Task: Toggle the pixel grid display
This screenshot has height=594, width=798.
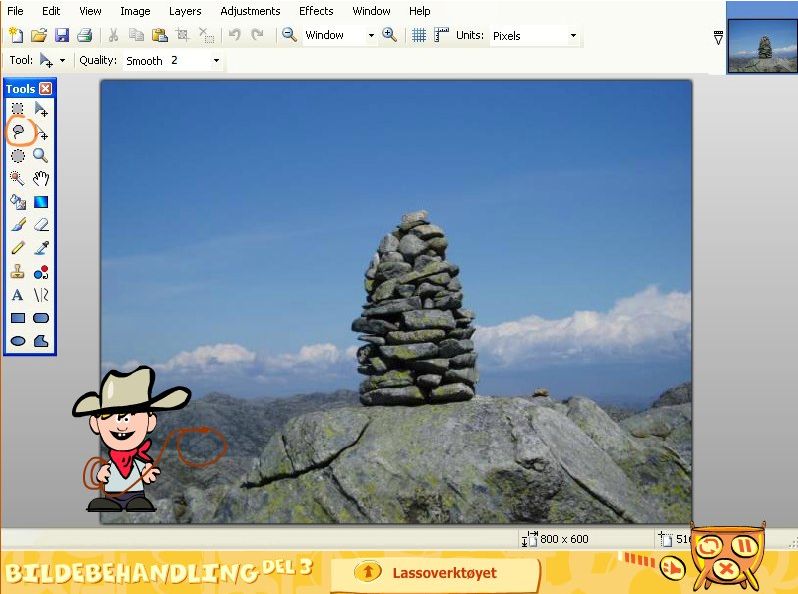Action: [419, 35]
